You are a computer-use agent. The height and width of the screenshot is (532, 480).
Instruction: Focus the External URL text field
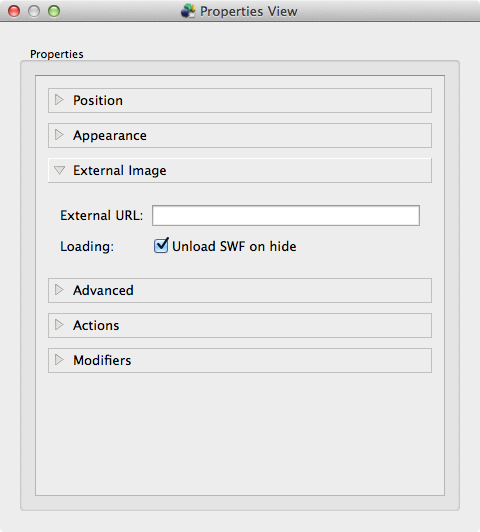coord(286,215)
